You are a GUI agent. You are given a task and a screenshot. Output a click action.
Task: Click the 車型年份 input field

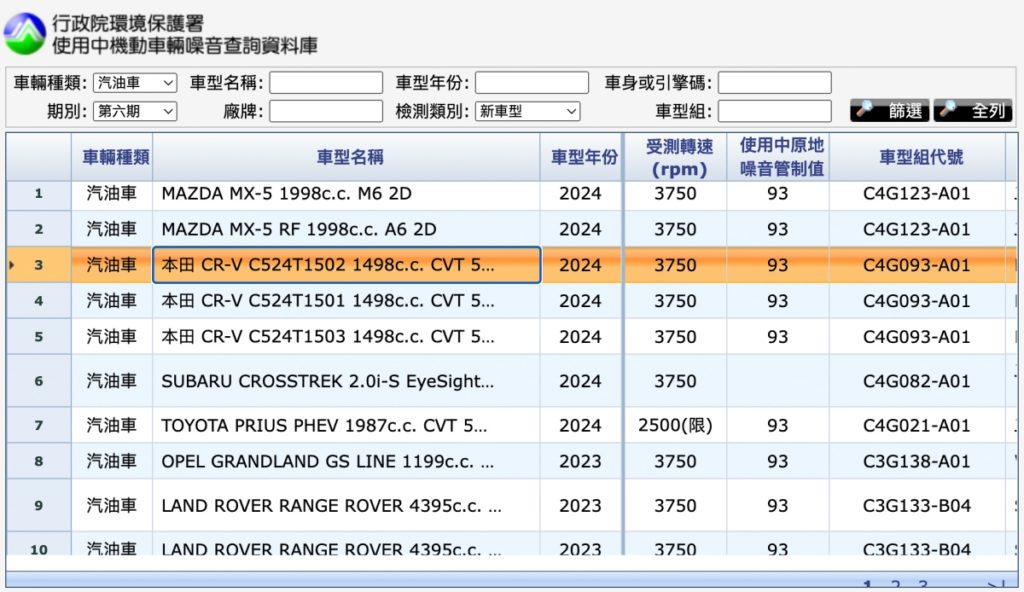tap(532, 83)
